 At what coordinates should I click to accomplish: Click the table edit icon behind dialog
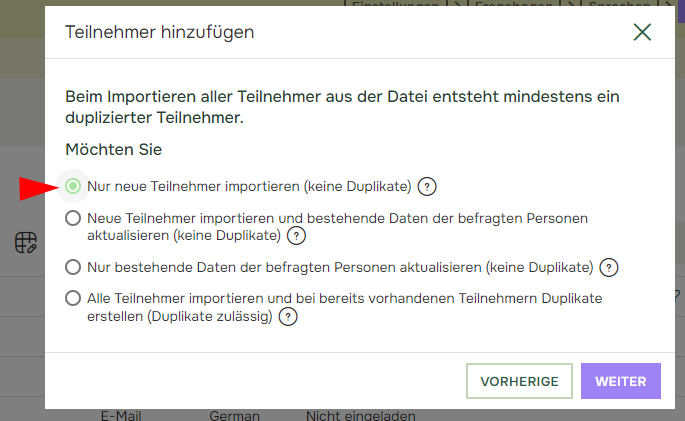(26, 242)
